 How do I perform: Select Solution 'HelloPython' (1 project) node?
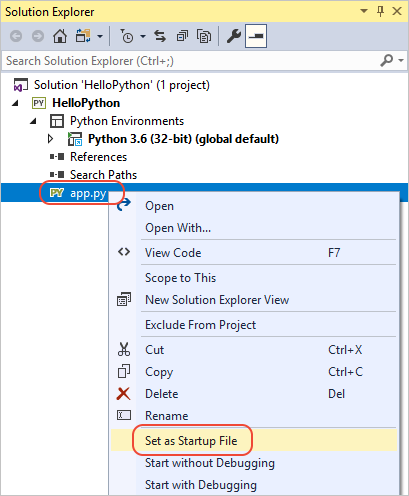point(122,85)
